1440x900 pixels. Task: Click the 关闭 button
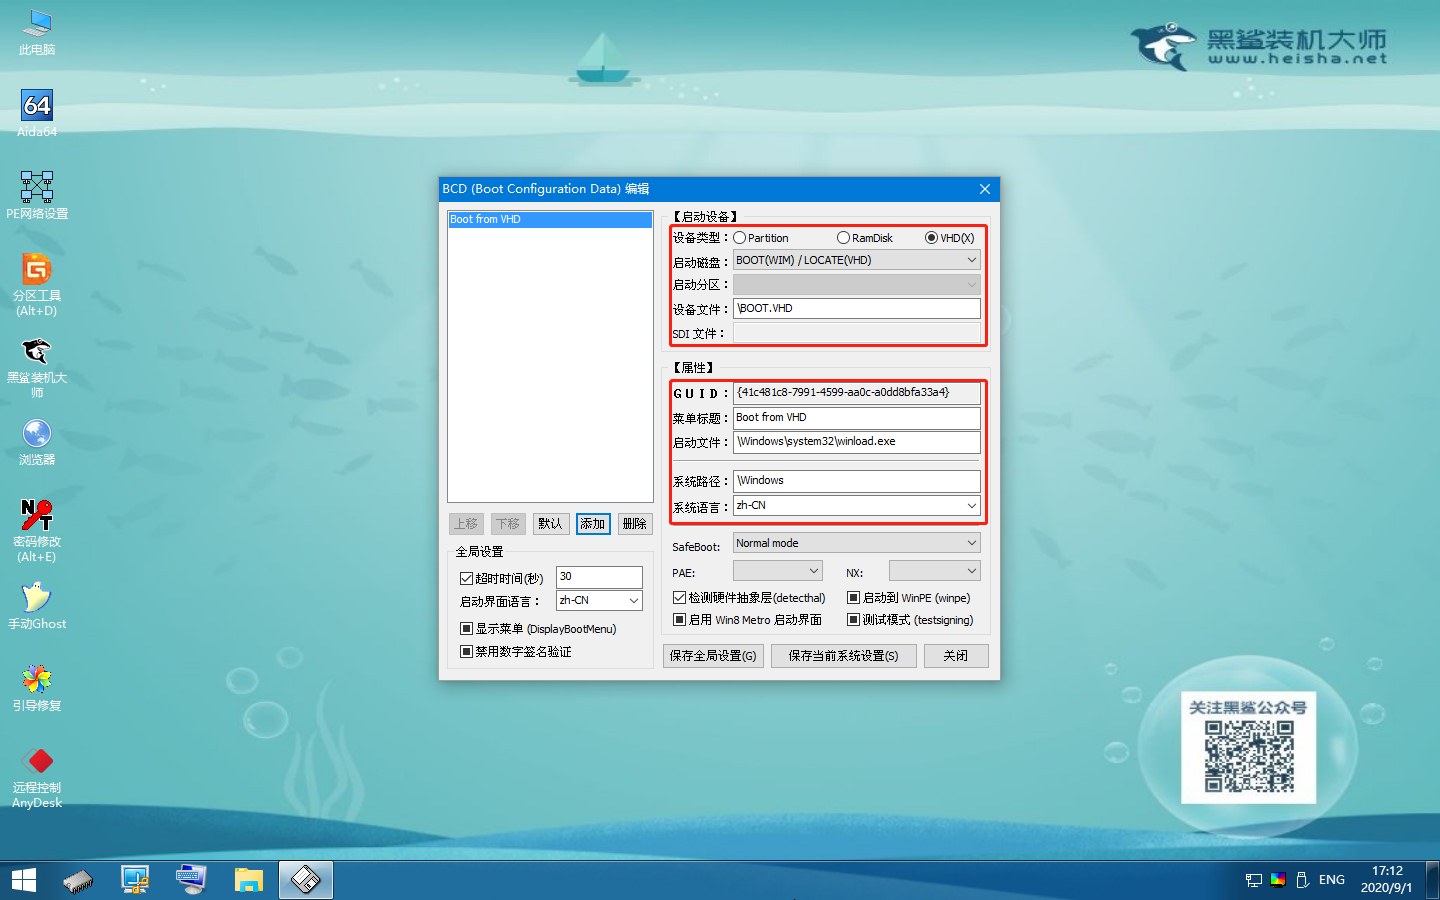point(956,656)
